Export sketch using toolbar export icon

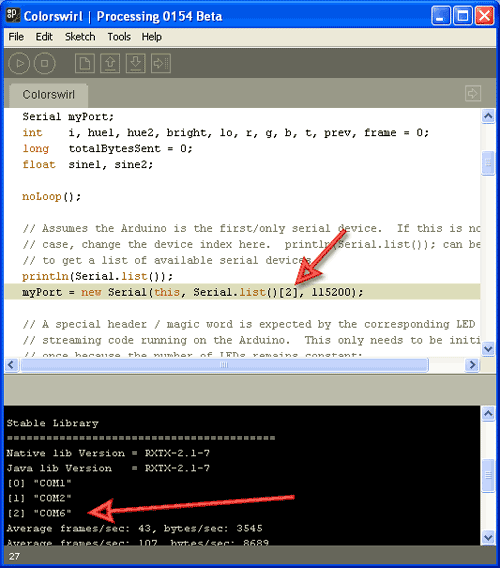[161, 63]
